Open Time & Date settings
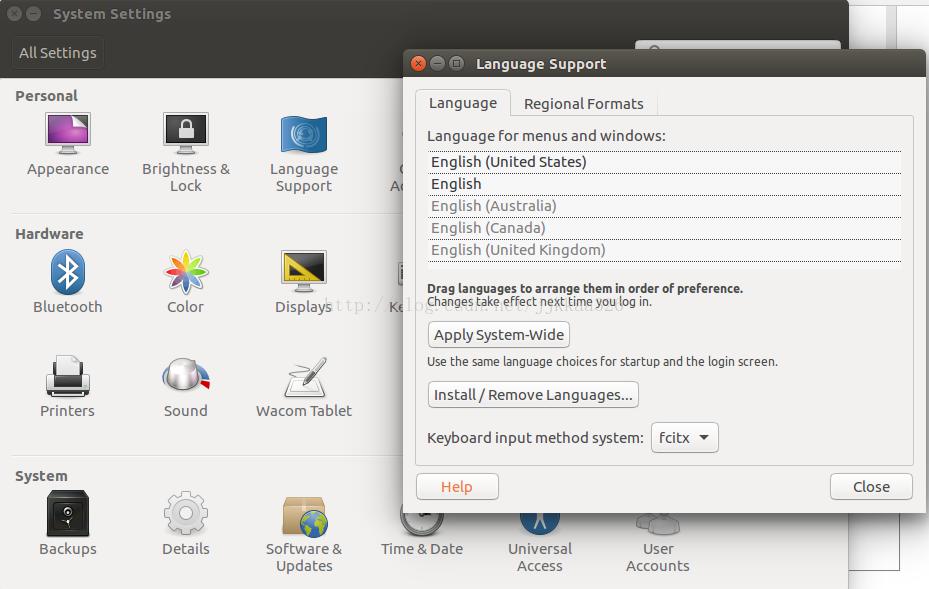929x589 pixels. click(422, 536)
